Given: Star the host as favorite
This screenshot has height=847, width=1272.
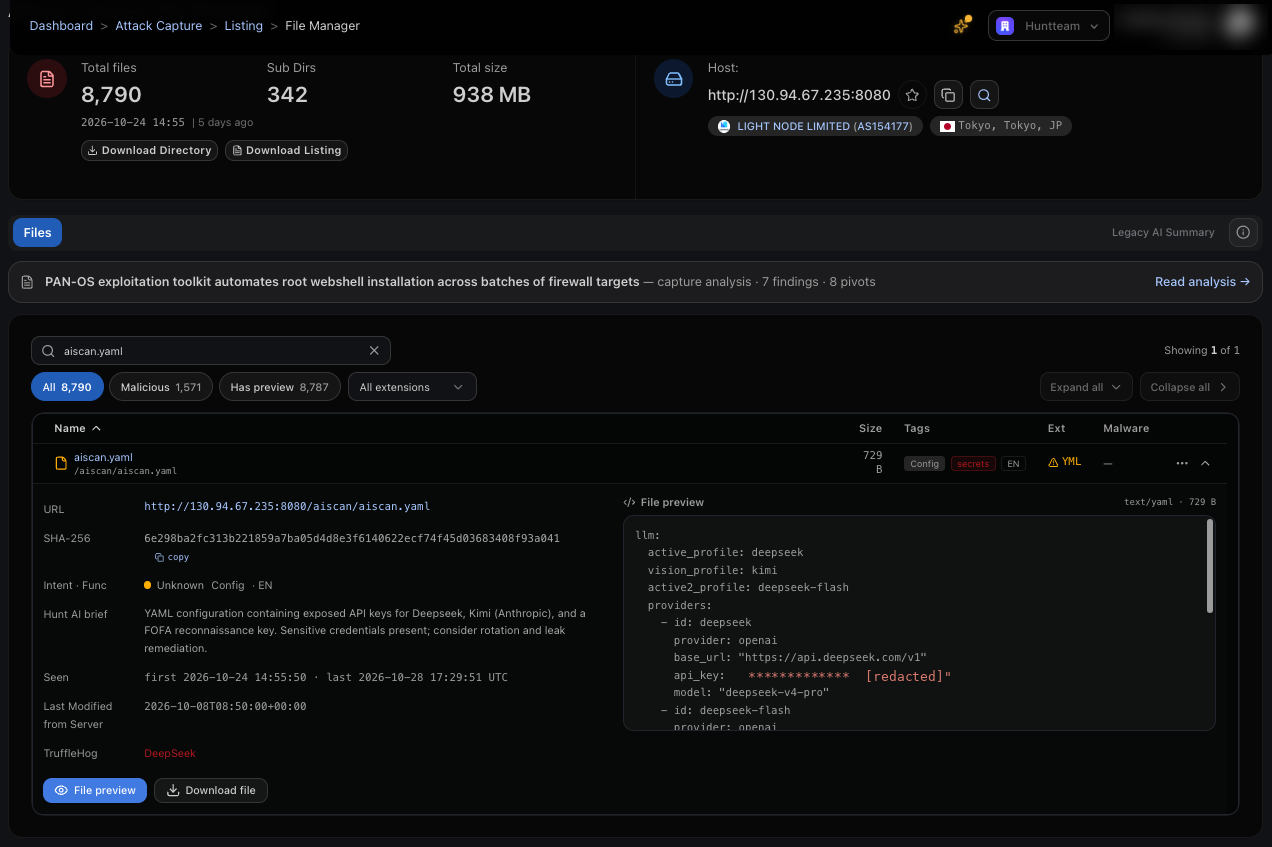Looking at the screenshot, I should click(x=912, y=95).
